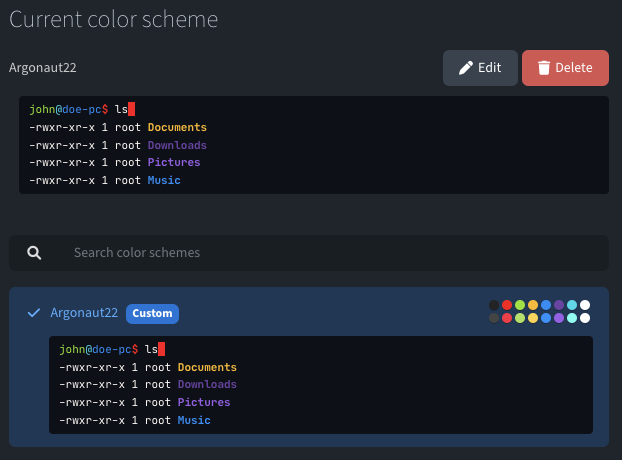Click the red swatch in top row

[x=507, y=305]
